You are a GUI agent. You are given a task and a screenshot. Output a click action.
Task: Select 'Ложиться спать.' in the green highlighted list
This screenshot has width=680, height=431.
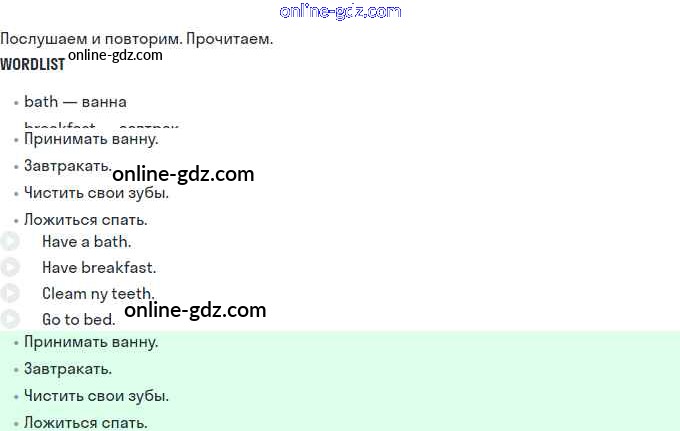coord(85,423)
